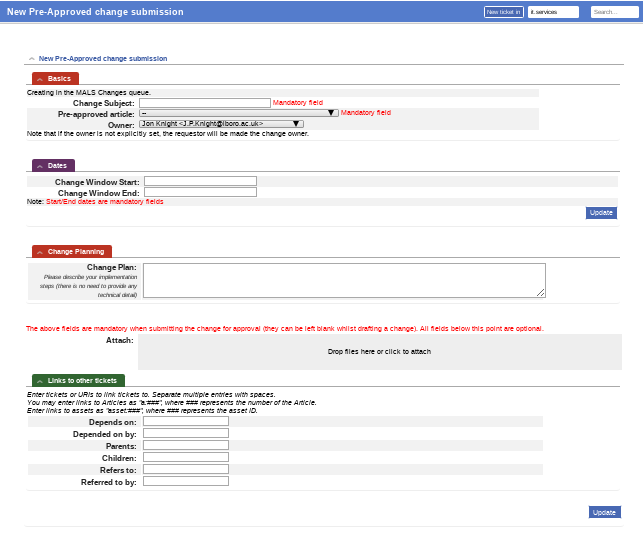Click the Change Window End field
This screenshot has height=543, width=643.
[x=200, y=192]
